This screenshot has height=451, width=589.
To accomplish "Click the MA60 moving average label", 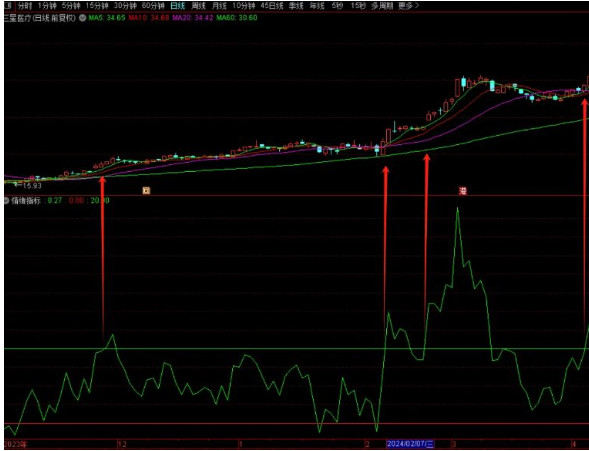I will tap(238, 18).
